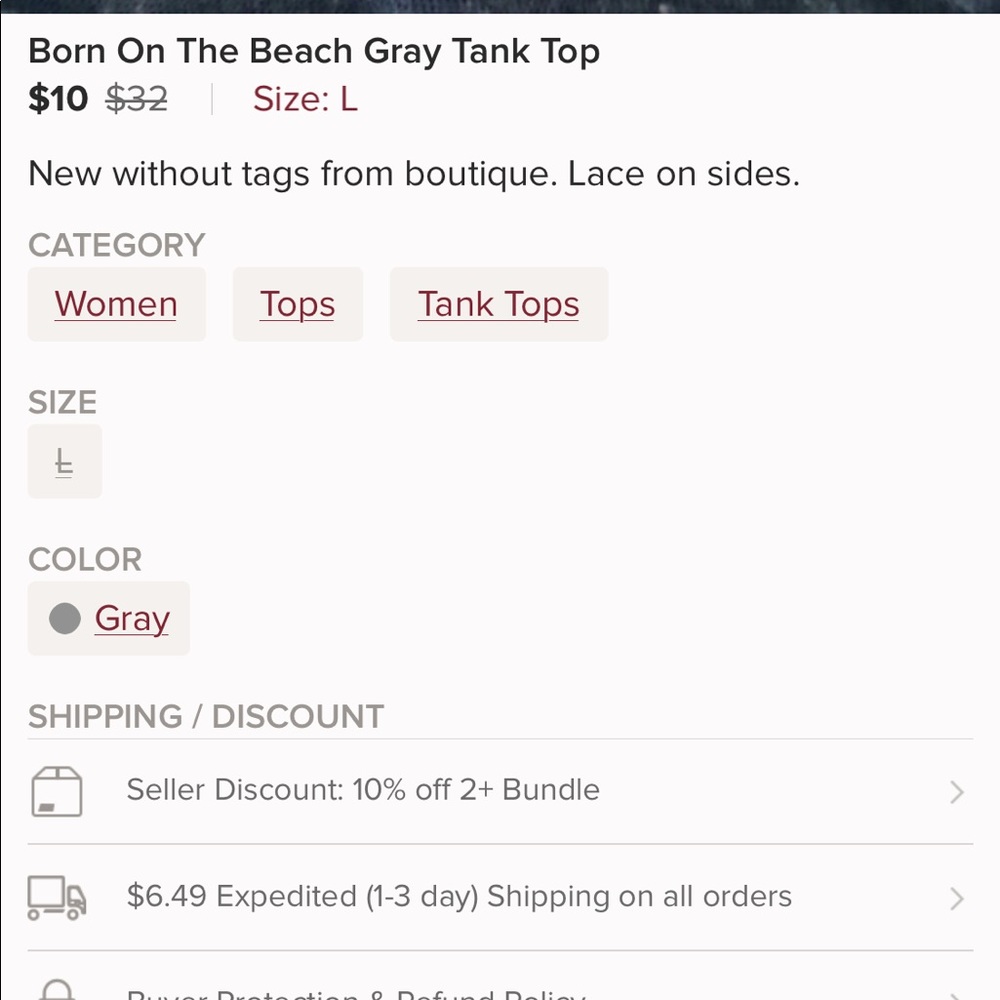Click the icon beside Buyer Protection row

point(57,990)
